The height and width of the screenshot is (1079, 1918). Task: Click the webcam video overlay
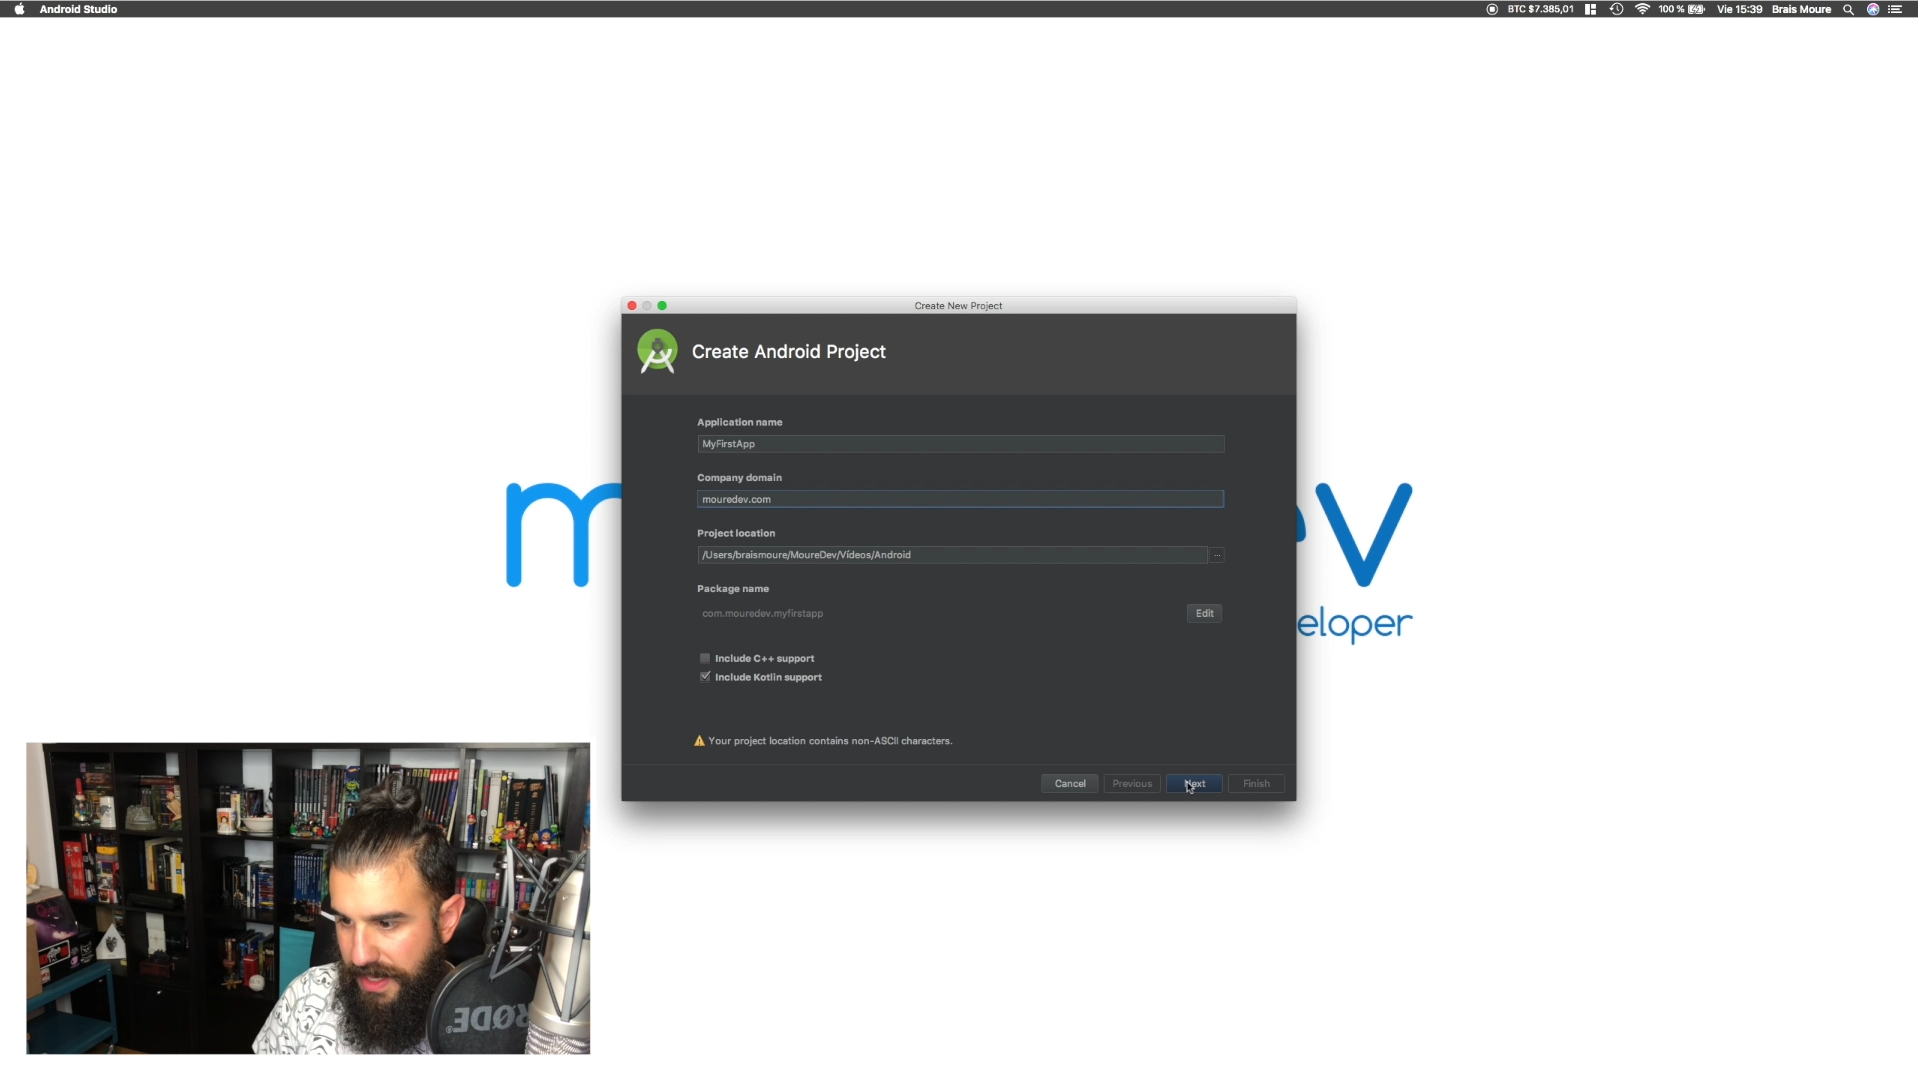(308, 898)
